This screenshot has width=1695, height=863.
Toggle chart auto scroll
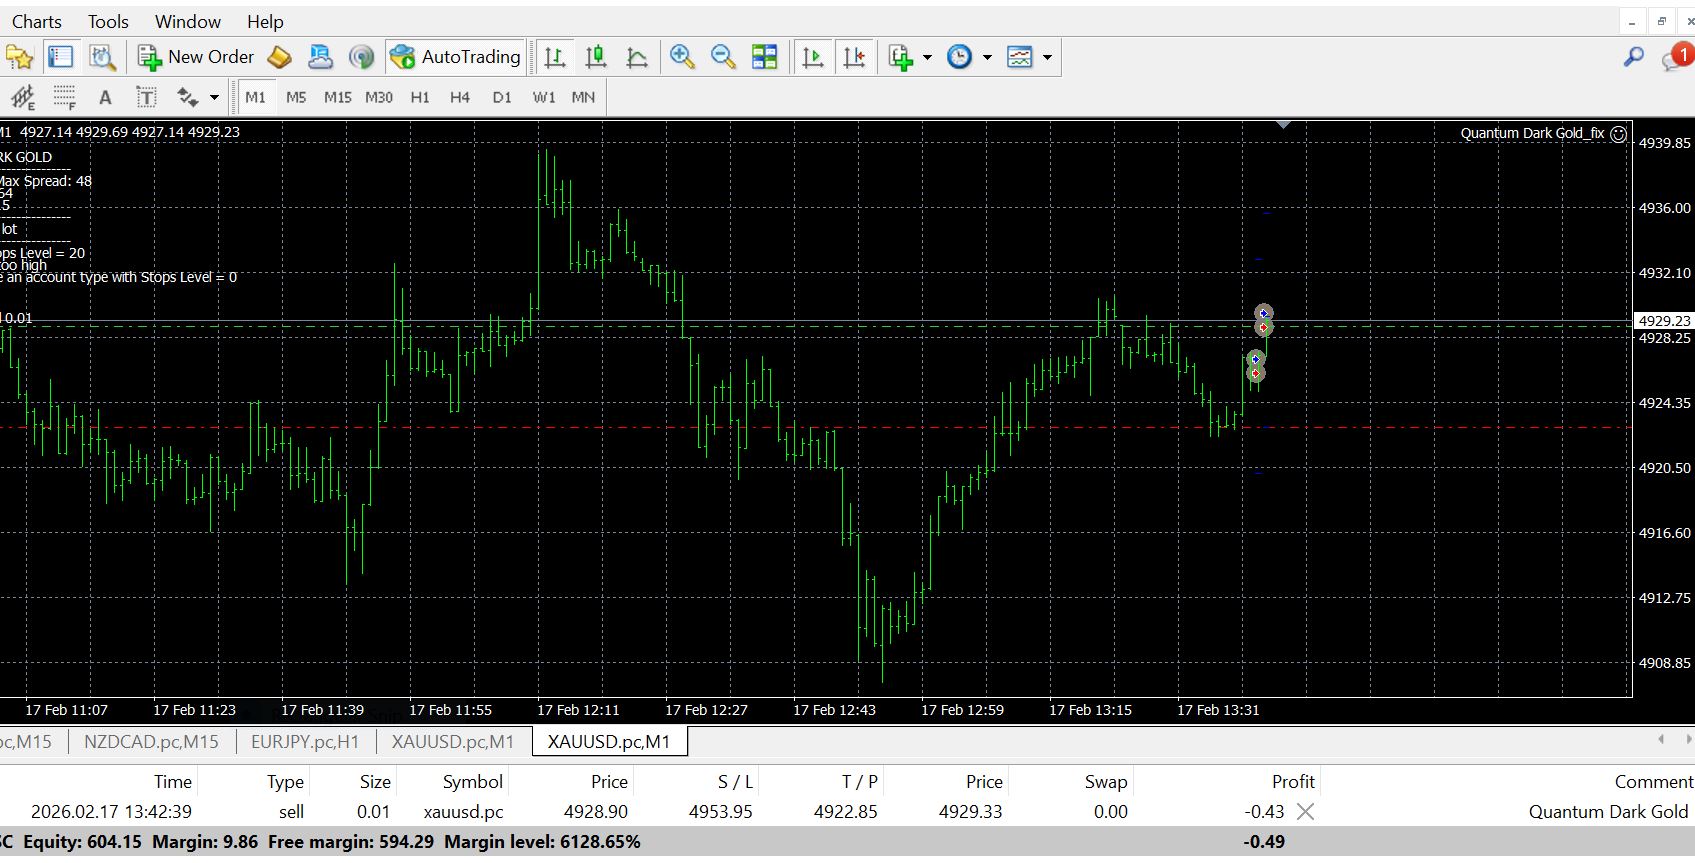[813, 57]
